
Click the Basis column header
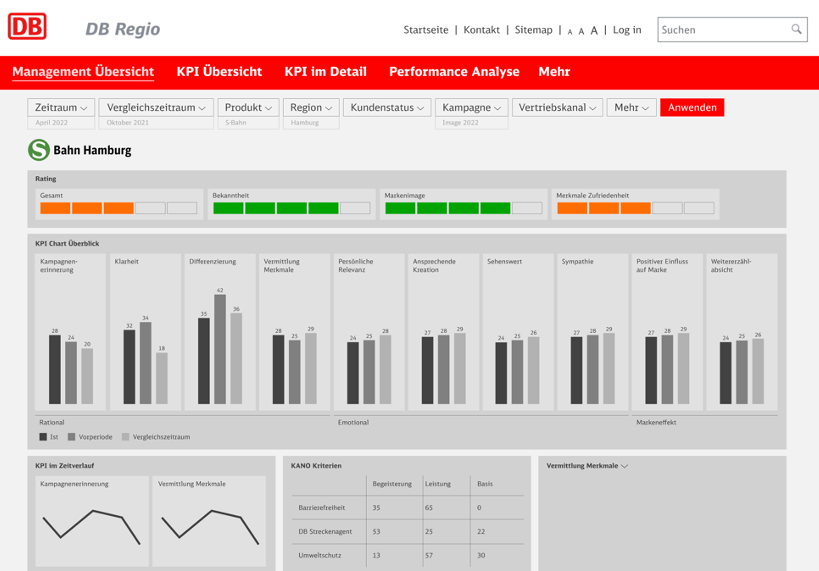click(485, 484)
